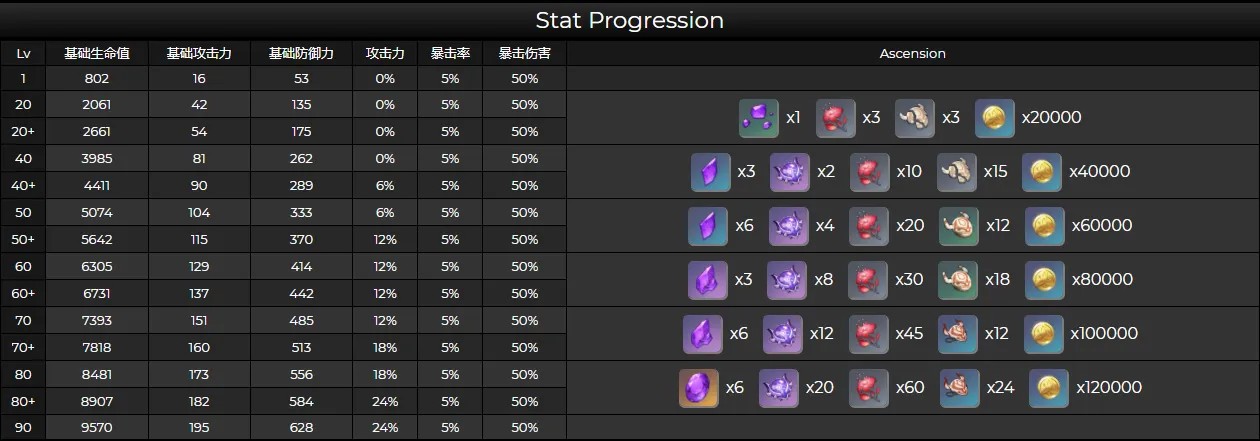Open the purple boss material icon marked x4
This screenshot has height=441, width=1260.
click(788, 226)
